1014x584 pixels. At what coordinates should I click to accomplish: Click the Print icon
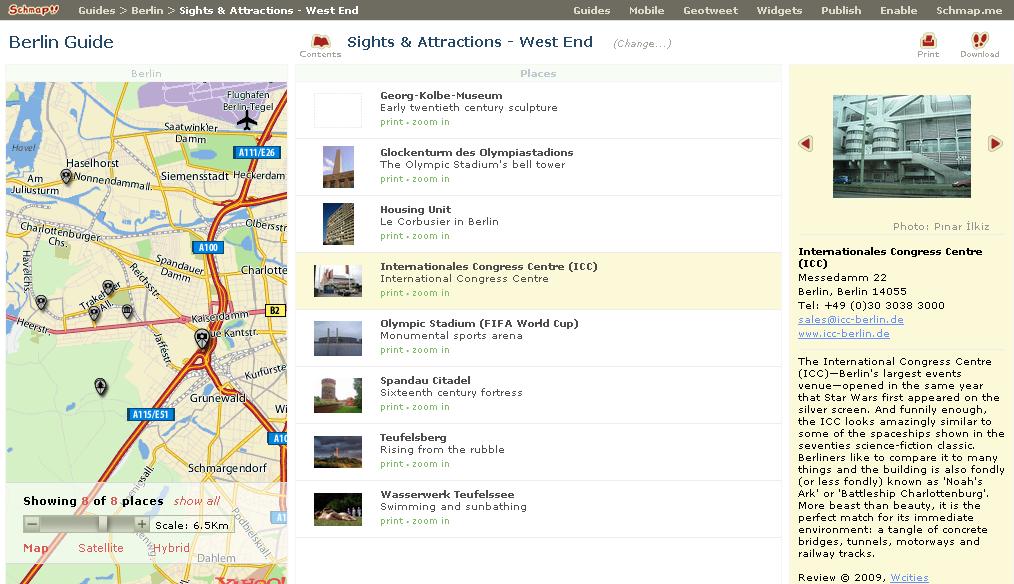(x=928, y=42)
